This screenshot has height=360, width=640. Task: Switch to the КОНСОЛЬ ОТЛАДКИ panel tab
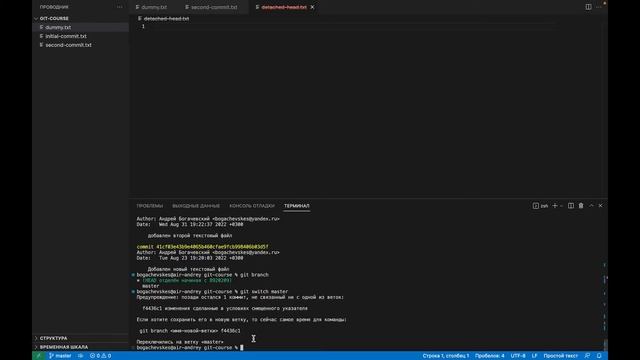coord(252,206)
